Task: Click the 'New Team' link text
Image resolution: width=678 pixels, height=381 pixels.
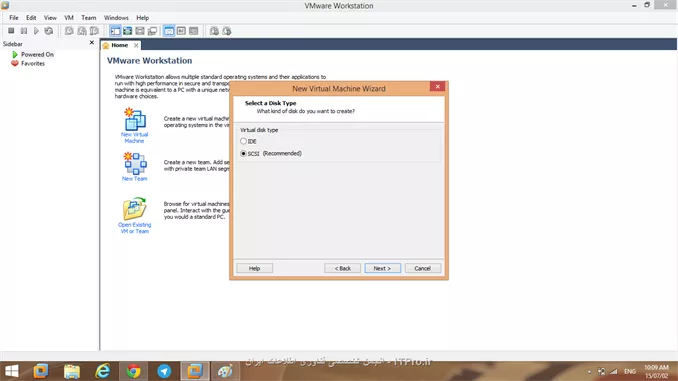Action: 134,179
